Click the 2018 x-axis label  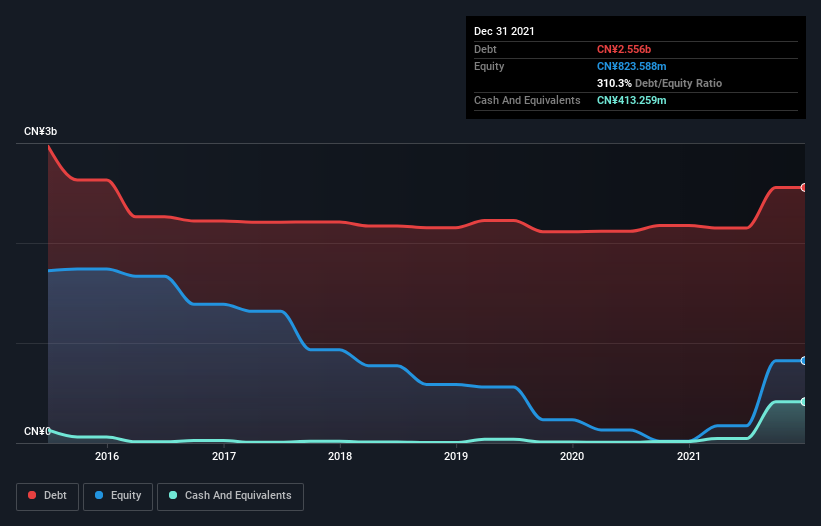click(x=340, y=456)
